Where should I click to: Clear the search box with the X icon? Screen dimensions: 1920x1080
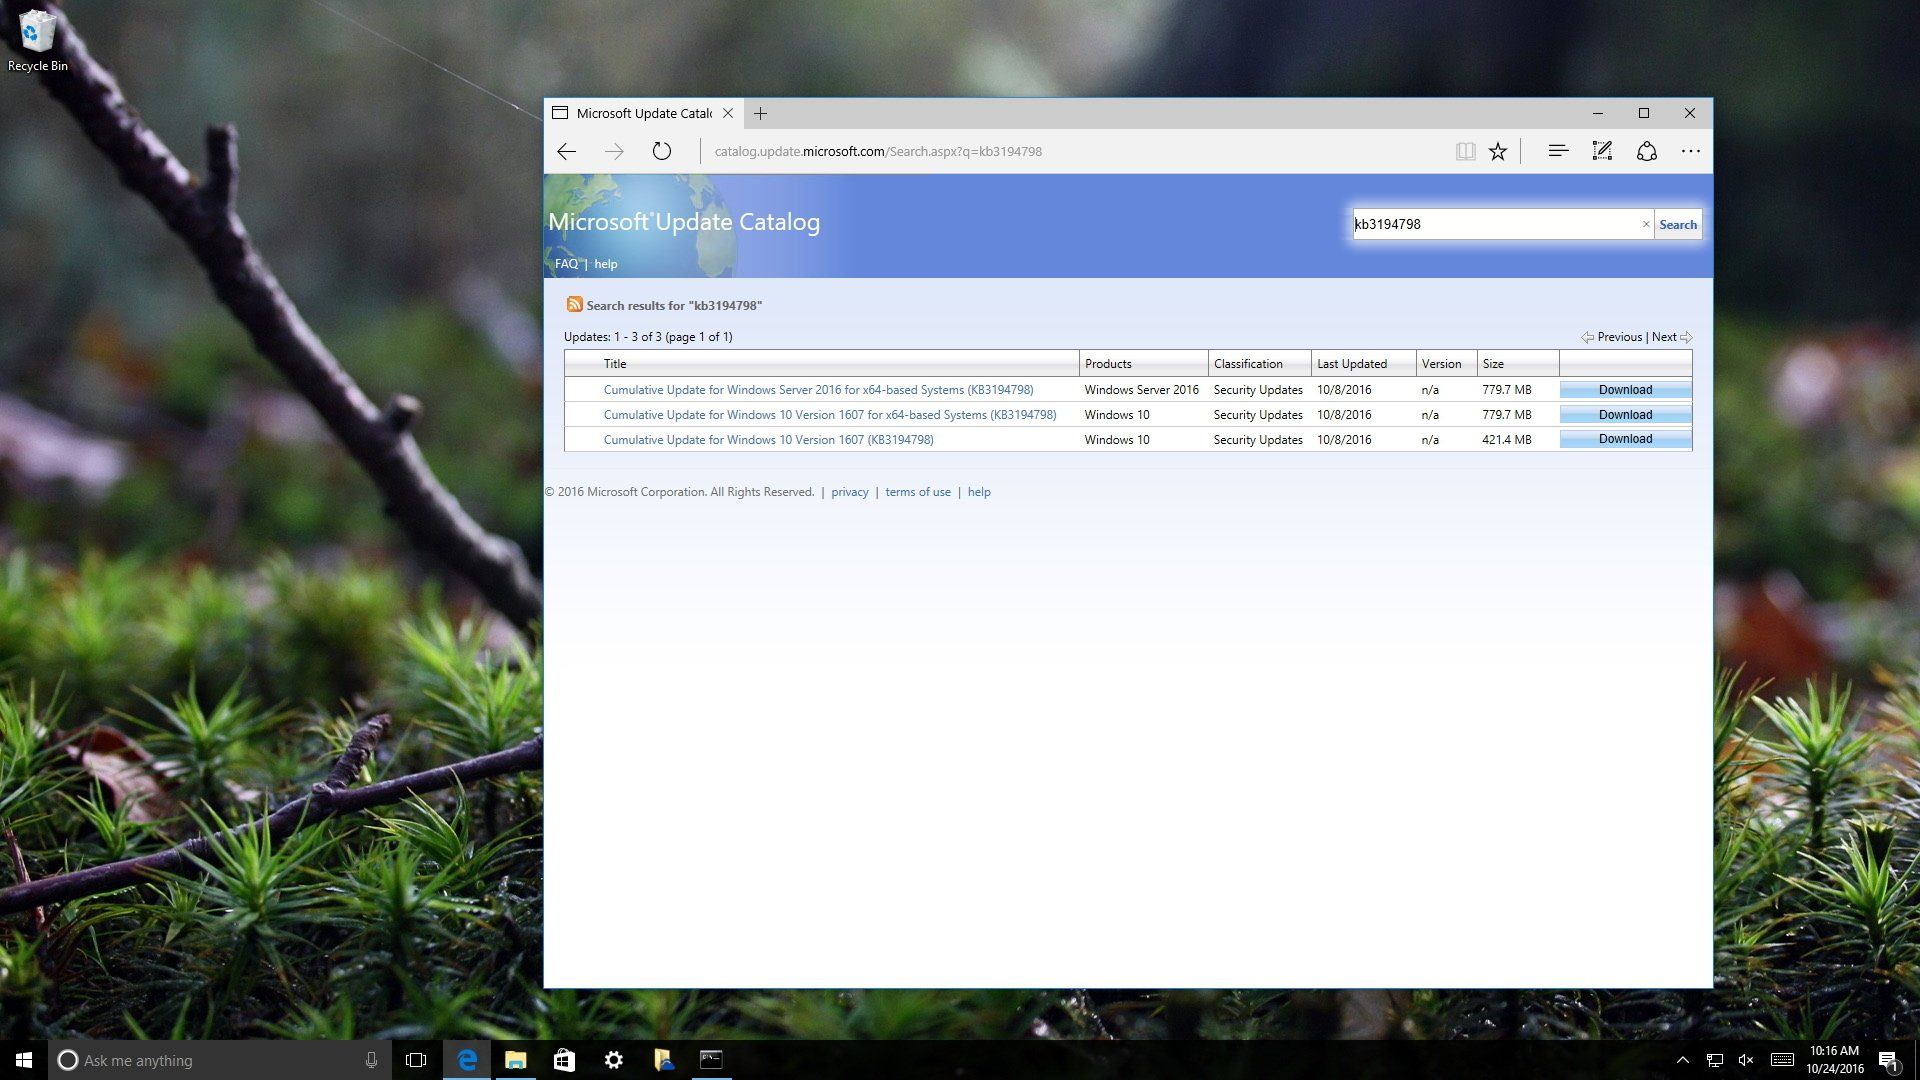(1646, 224)
